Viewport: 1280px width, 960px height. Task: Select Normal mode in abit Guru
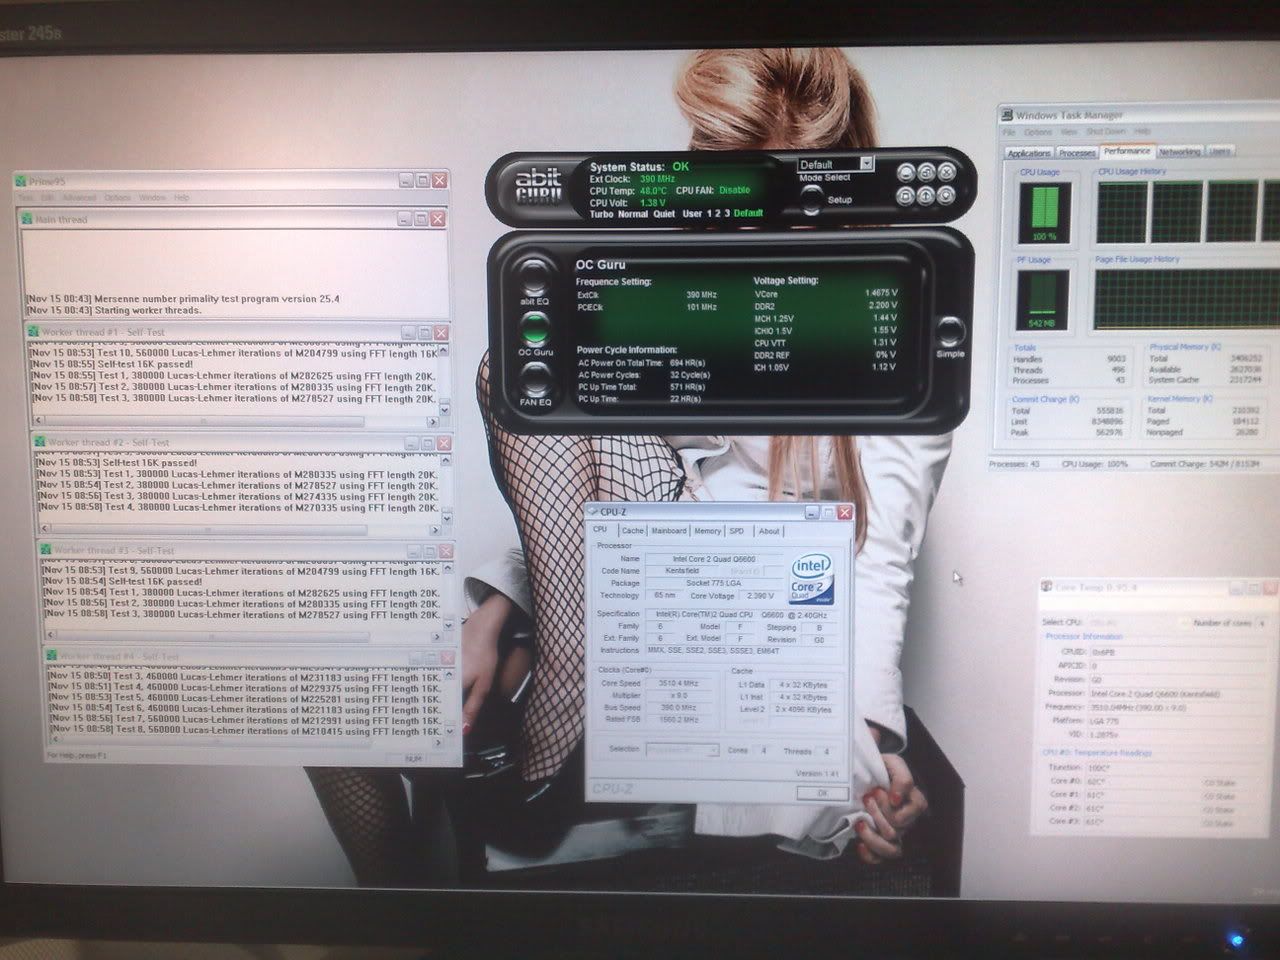[633, 214]
